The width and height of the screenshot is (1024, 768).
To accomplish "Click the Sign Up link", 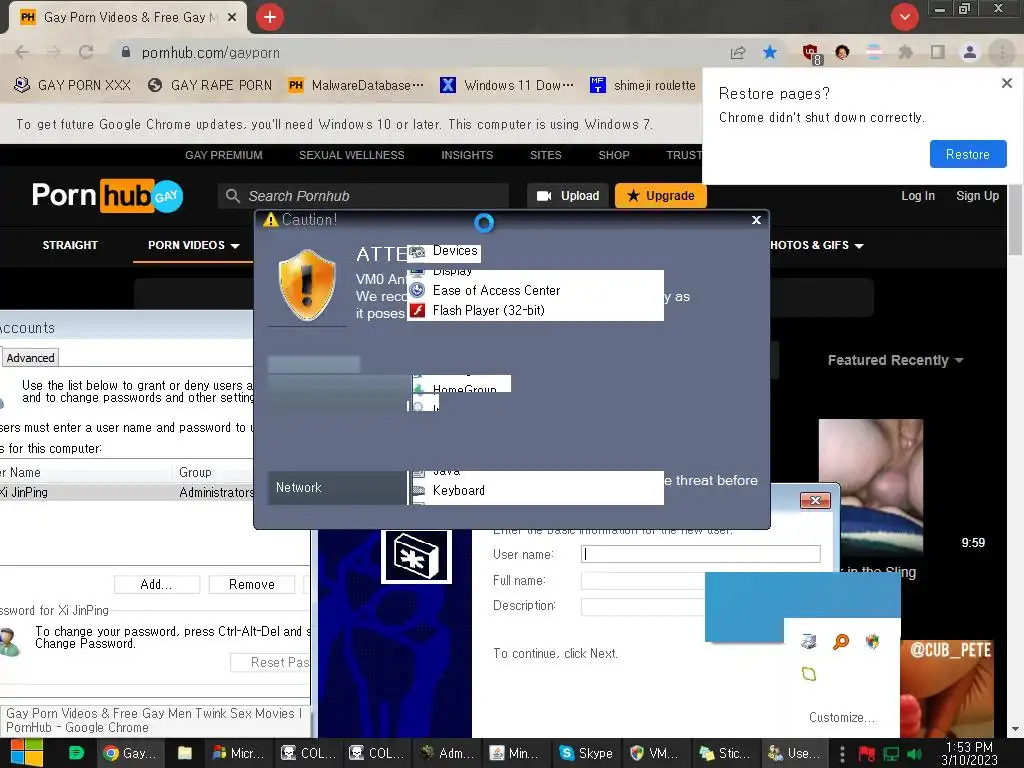I will coord(977,196).
